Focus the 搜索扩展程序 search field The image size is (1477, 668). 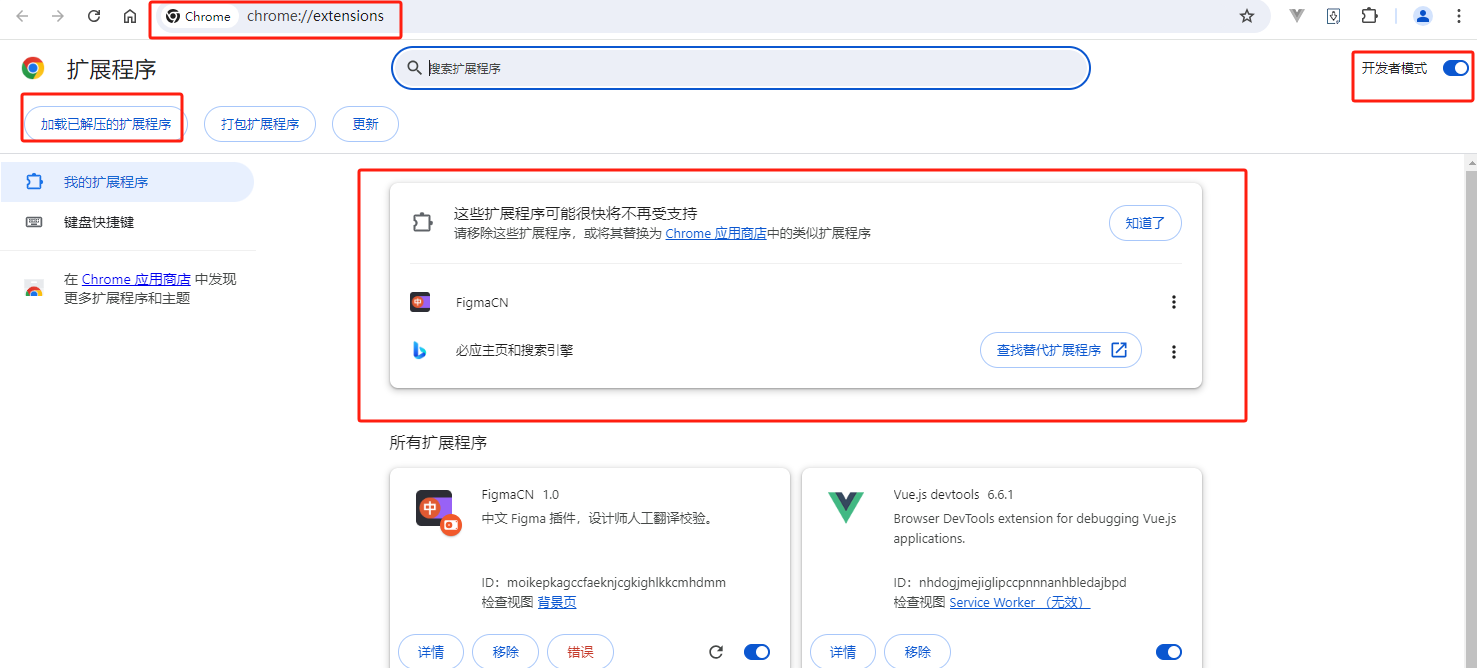(740, 68)
